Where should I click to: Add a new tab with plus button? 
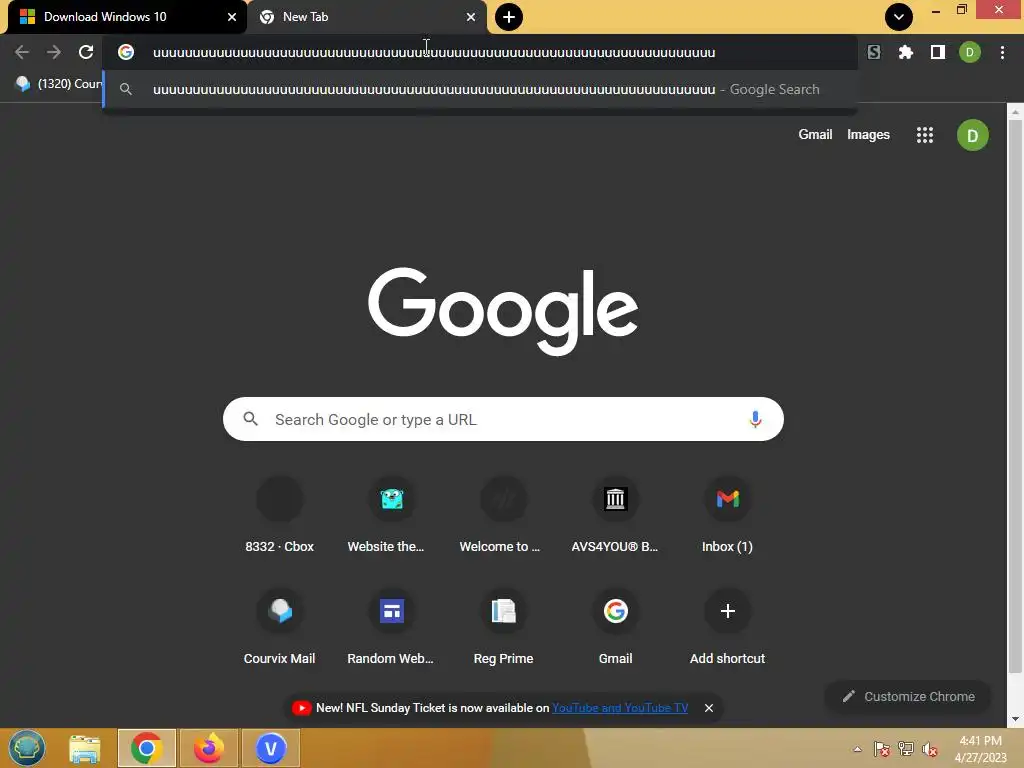[509, 17]
